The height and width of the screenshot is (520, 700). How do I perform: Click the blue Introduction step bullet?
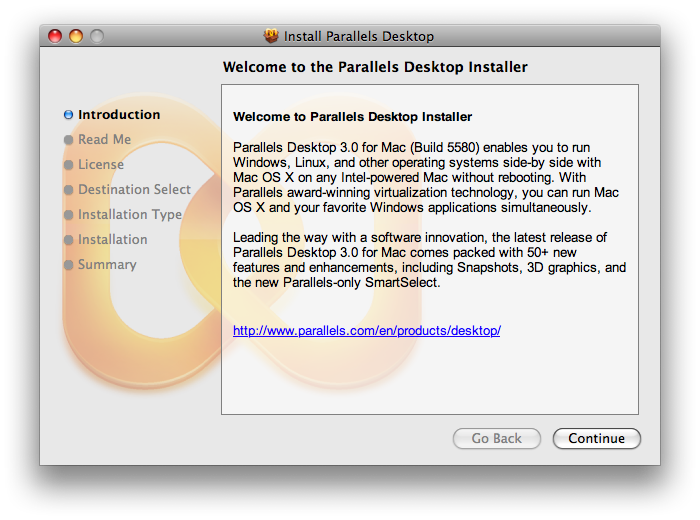[x=68, y=115]
